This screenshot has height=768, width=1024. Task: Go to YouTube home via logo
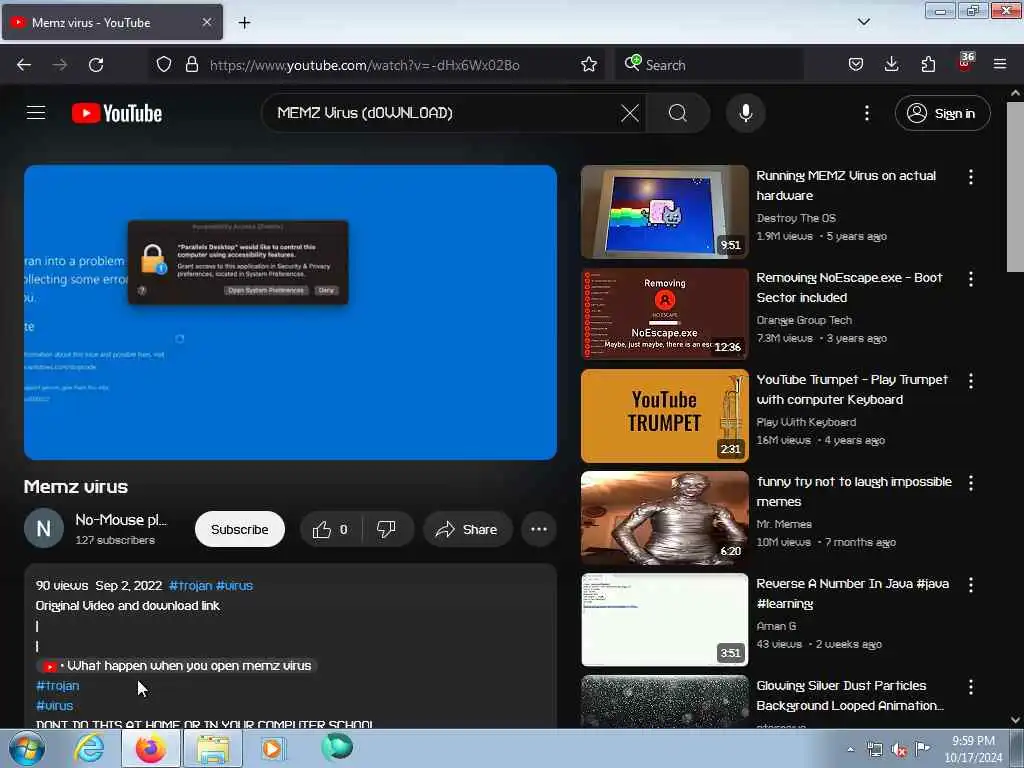[117, 113]
